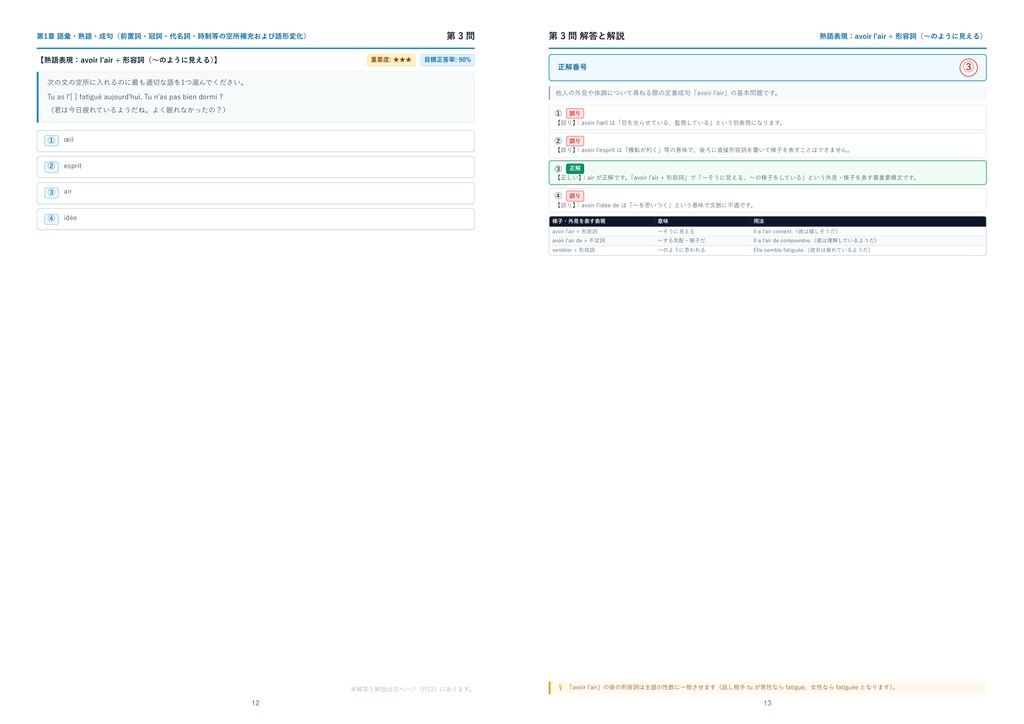Click the Japanese translation （君は今日疲れているようだね…）
The width and height of the screenshot is (1024, 724).
coord(138,110)
